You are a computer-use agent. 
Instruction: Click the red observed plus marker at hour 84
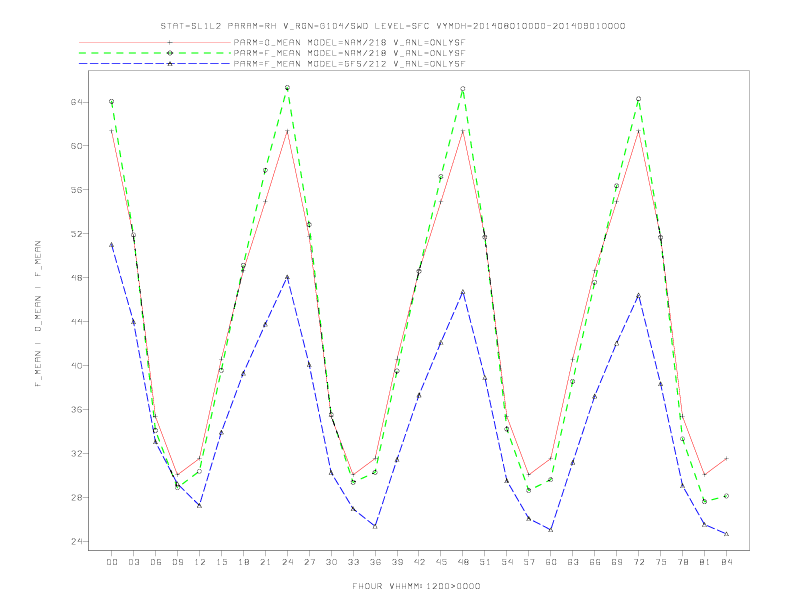pyautogui.click(x=726, y=458)
